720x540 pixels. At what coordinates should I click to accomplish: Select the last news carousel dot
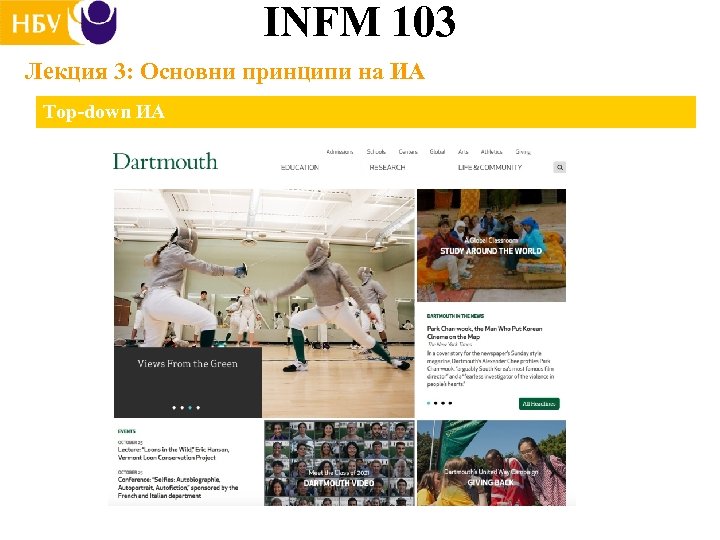[450, 403]
